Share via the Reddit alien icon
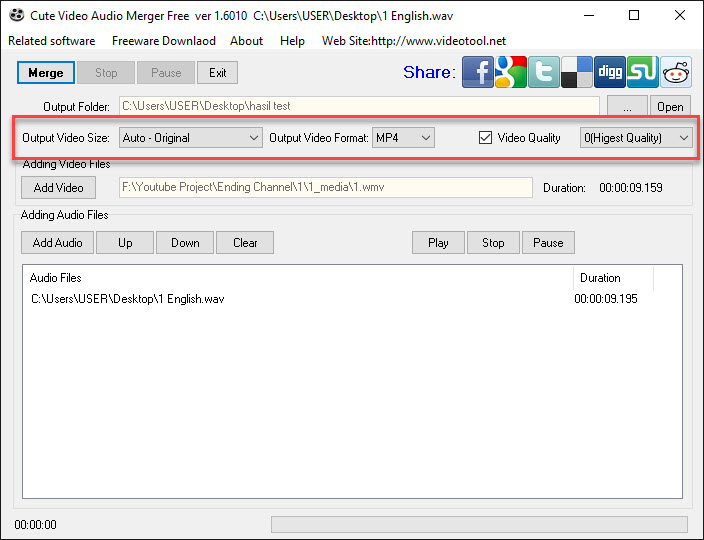 (676, 72)
